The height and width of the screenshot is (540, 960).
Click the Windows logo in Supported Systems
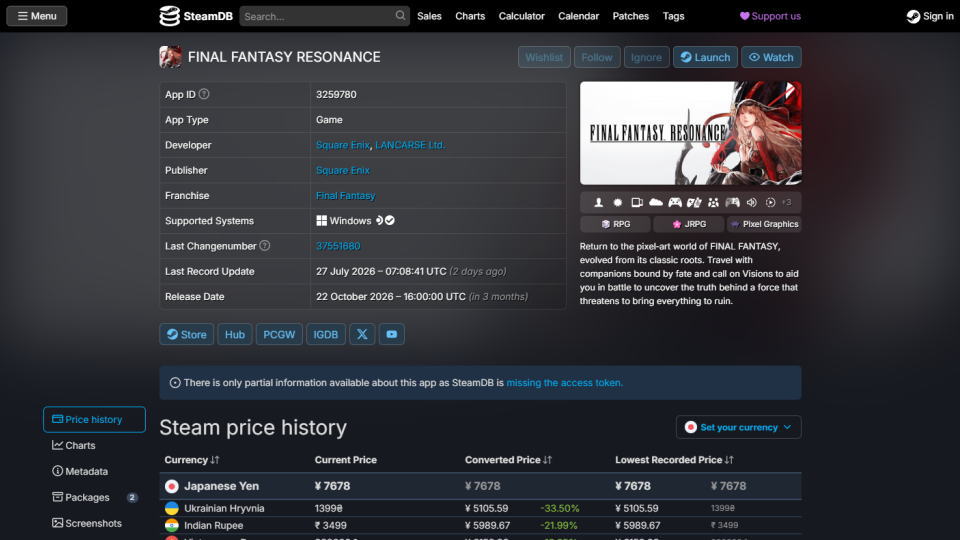pyautogui.click(x=321, y=220)
